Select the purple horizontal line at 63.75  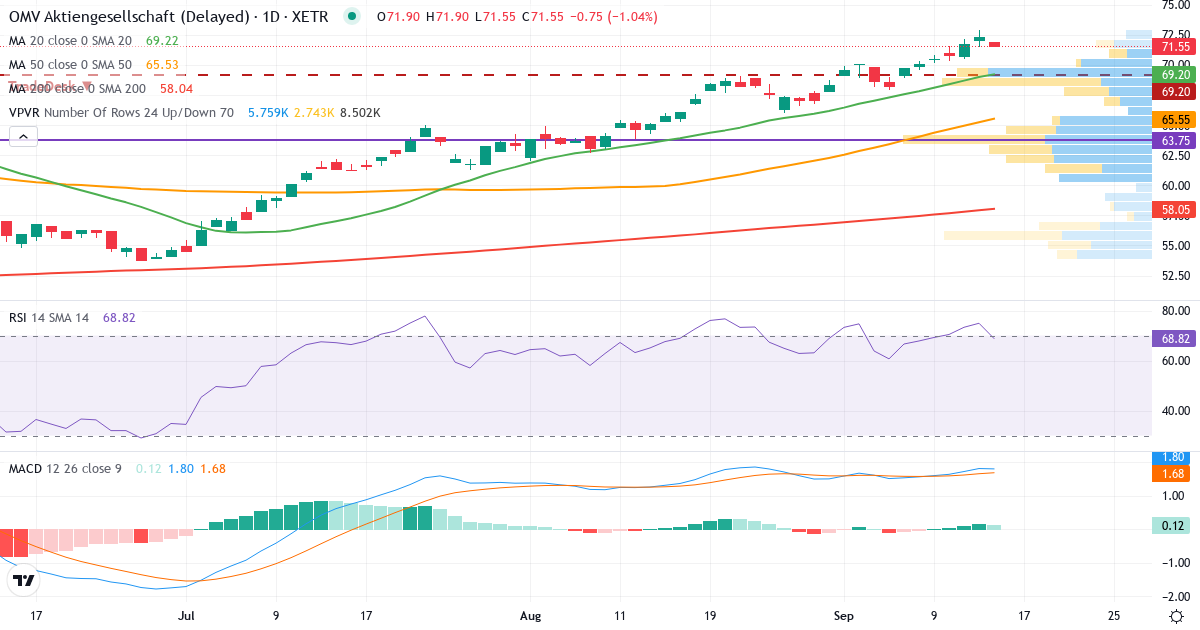[x=575, y=140]
